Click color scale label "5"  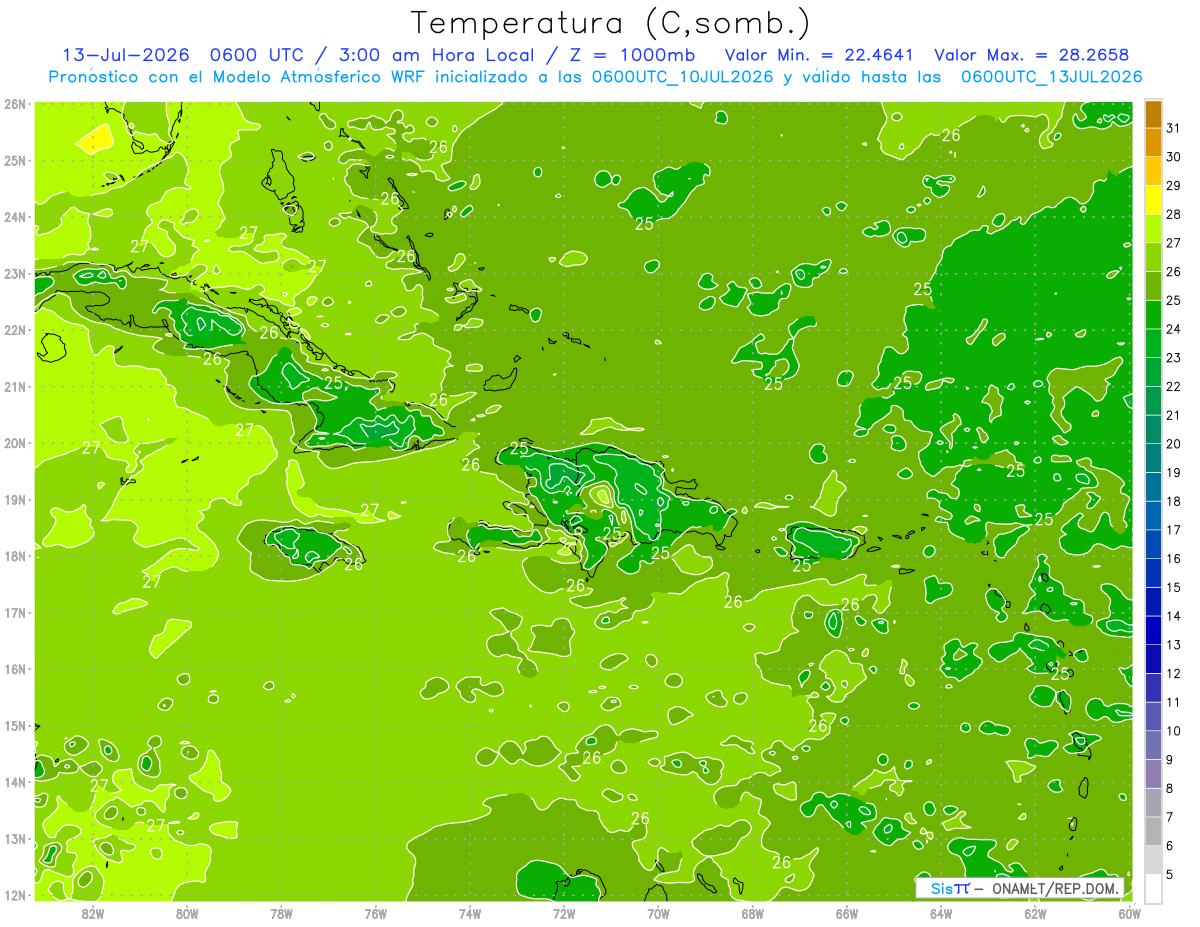(1169, 874)
